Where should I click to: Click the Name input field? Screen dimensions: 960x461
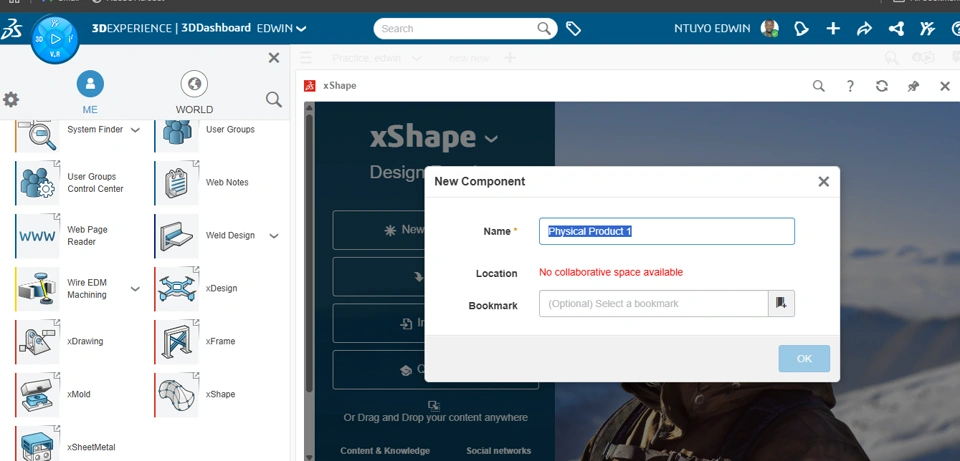[x=667, y=231]
